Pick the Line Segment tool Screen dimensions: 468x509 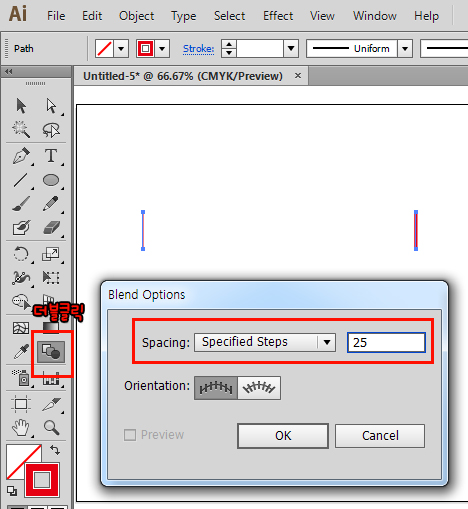(21, 180)
